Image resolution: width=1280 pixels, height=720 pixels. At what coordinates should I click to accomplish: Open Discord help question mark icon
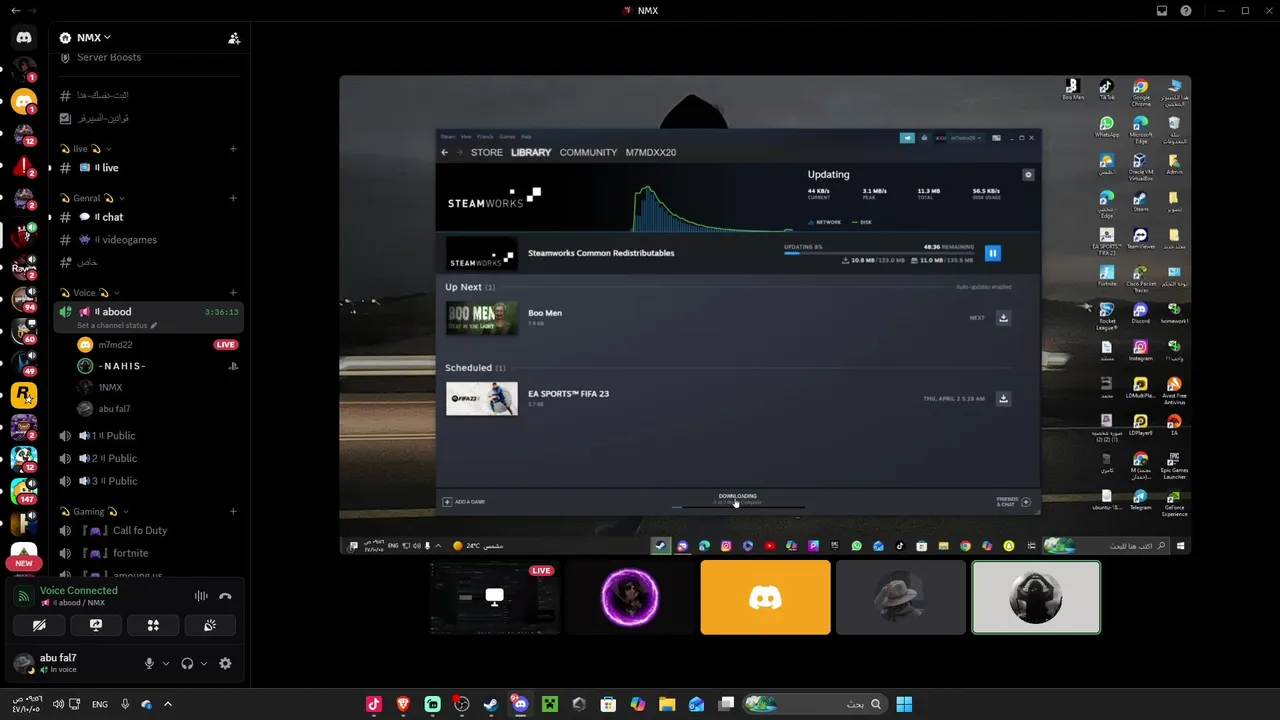[1186, 11]
